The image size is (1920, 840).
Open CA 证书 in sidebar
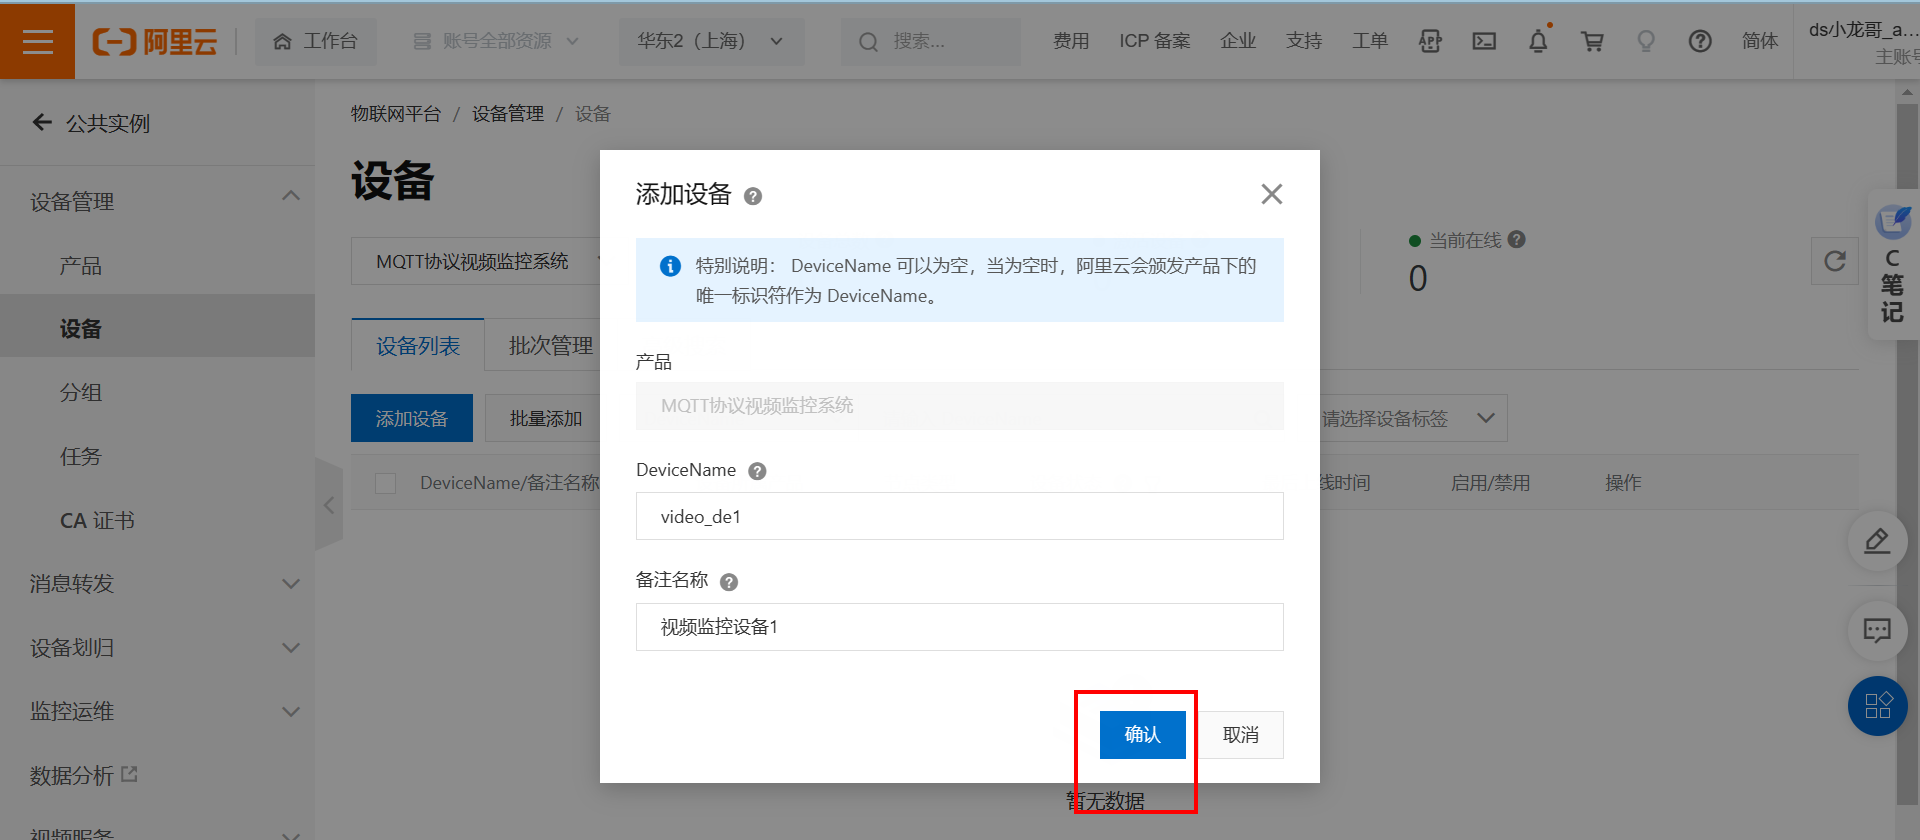[96, 520]
